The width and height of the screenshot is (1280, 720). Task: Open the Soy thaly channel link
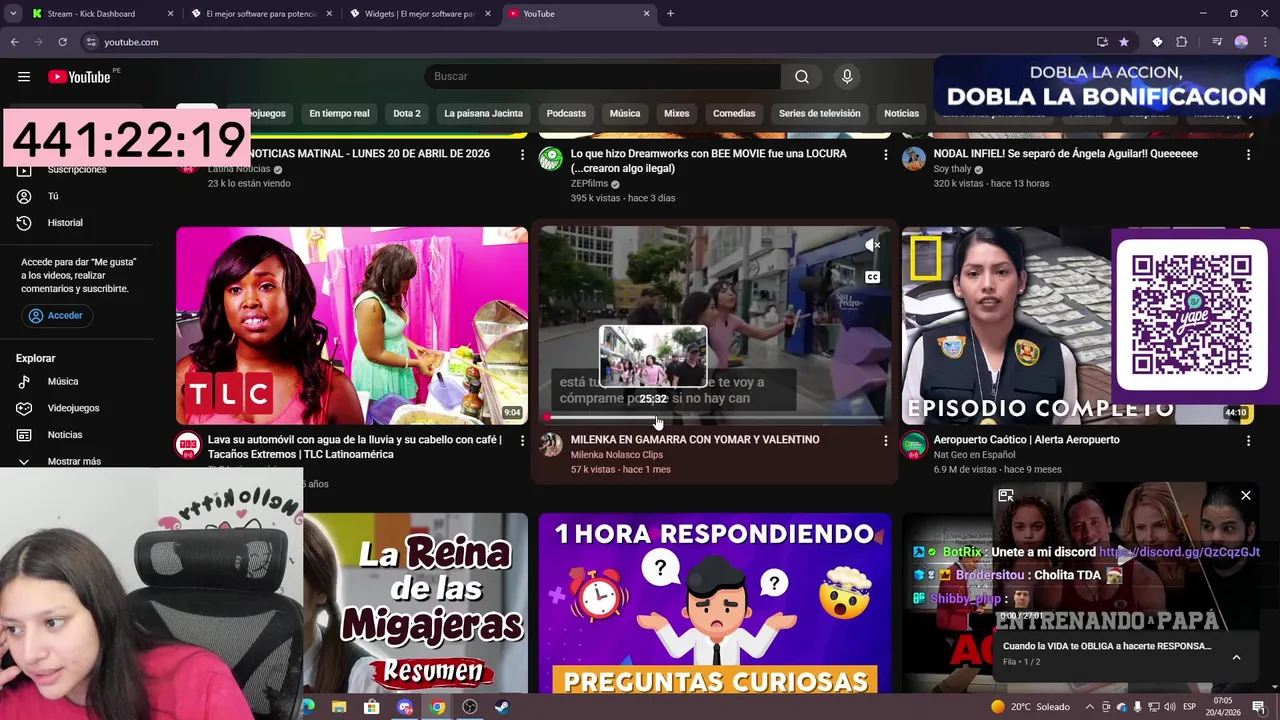[x=952, y=169]
